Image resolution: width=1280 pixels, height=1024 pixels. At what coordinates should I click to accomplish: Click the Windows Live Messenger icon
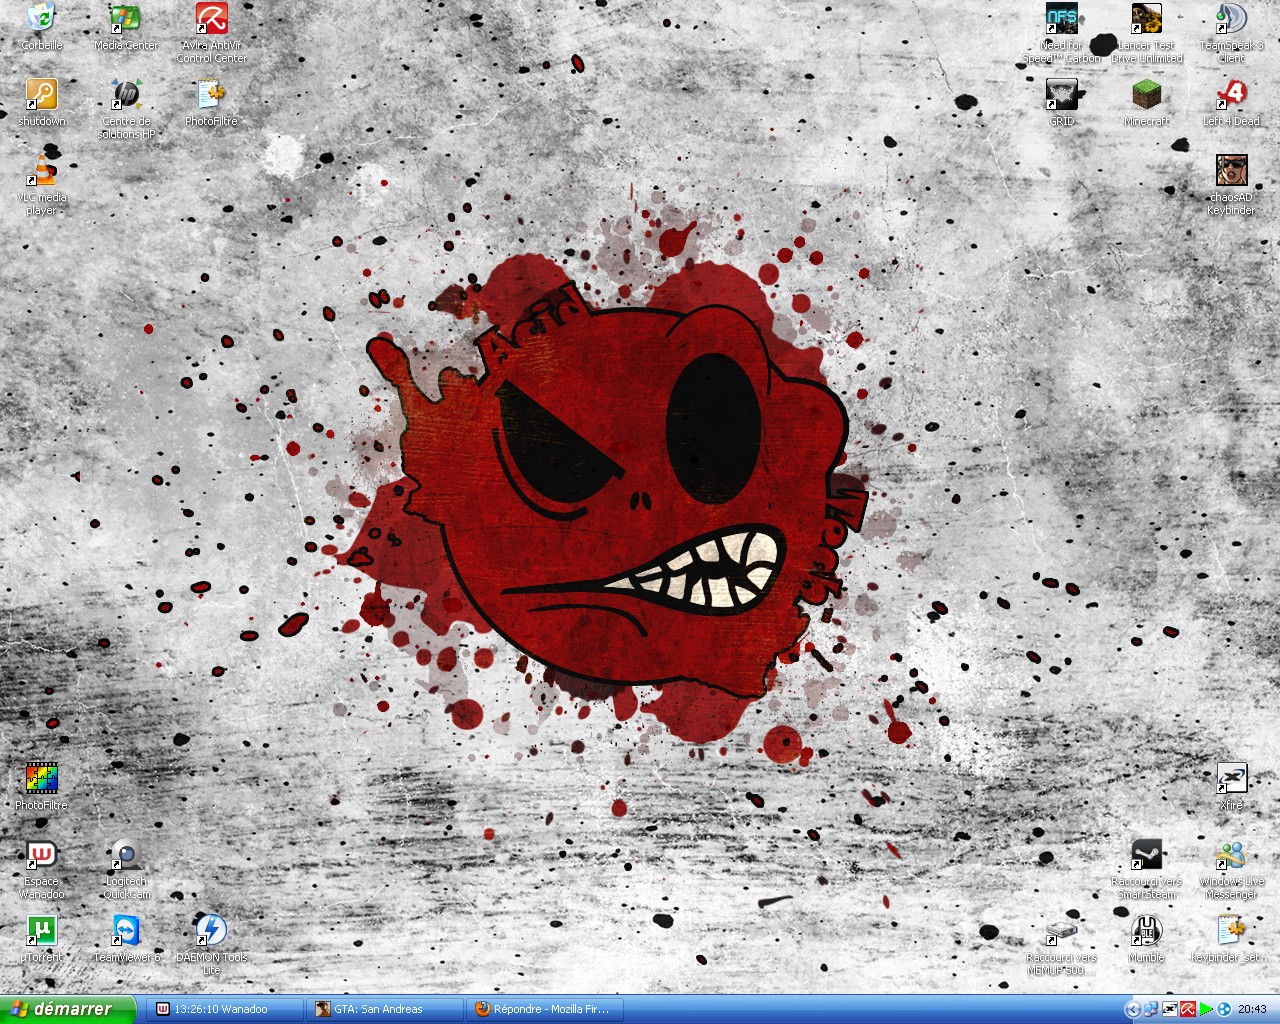click(x=1231, y=856)
